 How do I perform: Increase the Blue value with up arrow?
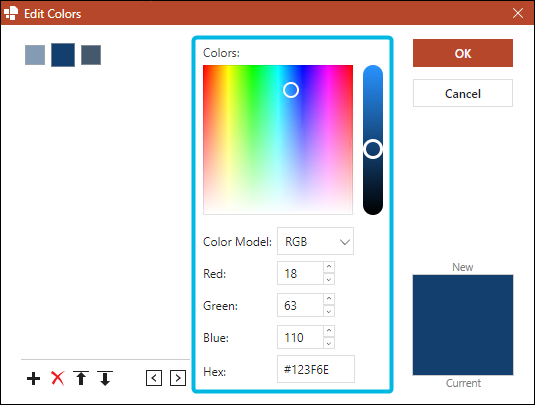329,331
